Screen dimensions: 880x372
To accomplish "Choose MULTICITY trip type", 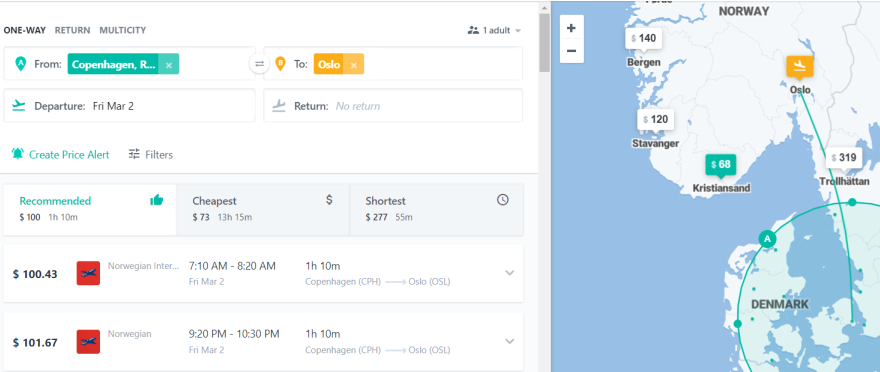I will (x=122, y=30).
